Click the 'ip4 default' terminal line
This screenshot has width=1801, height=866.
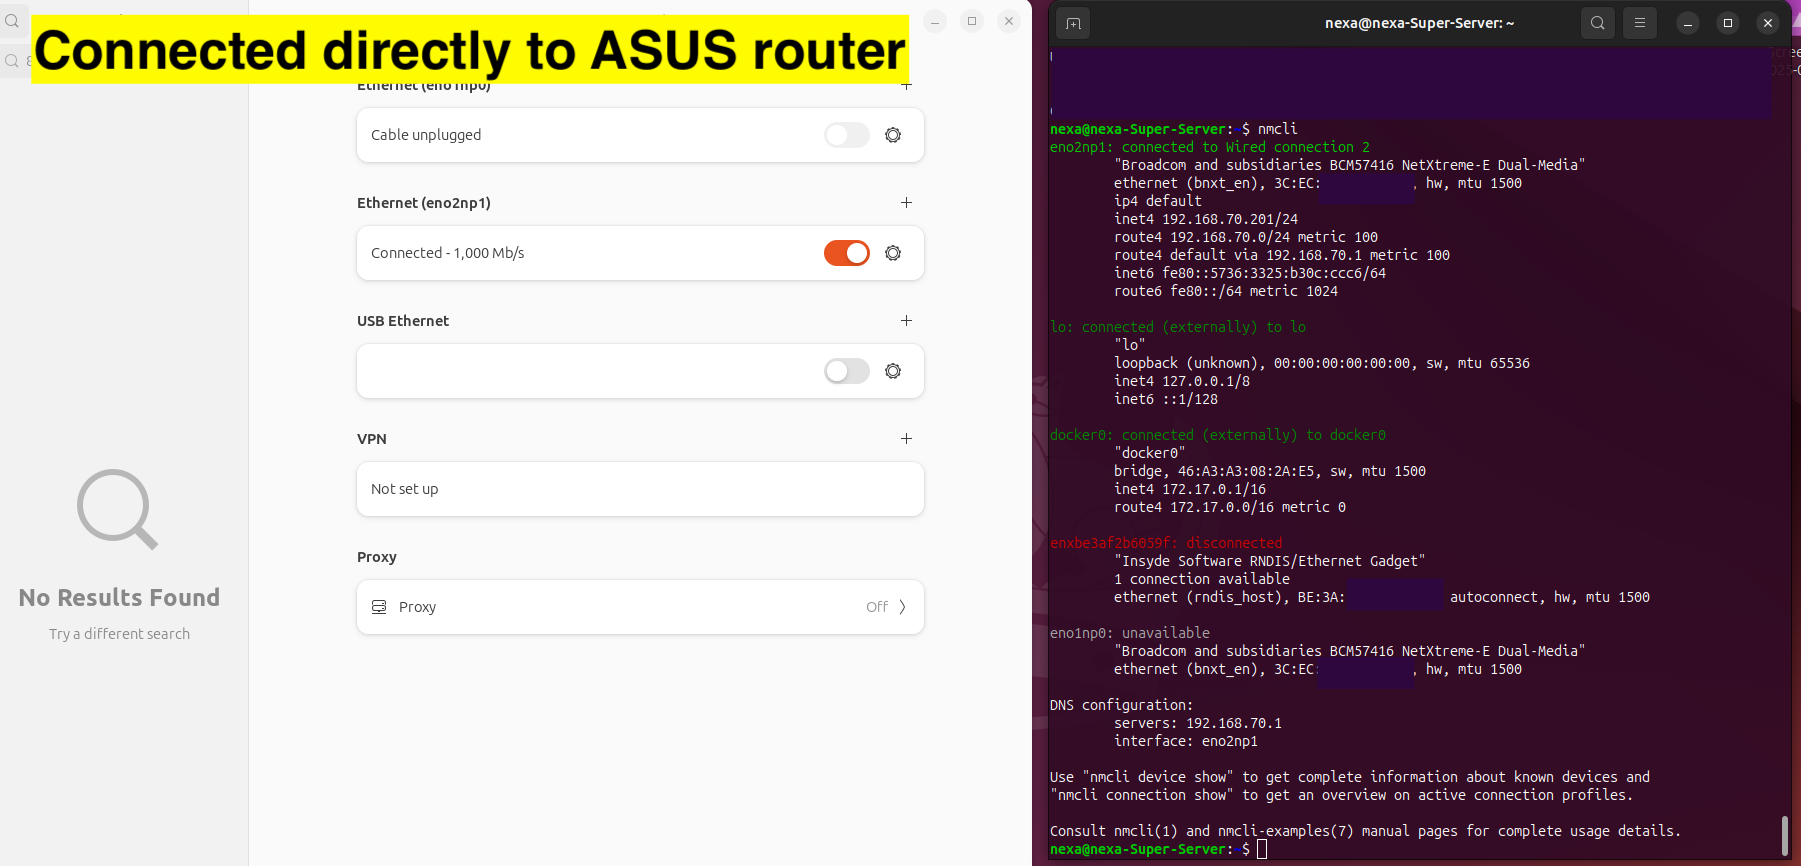(1158, 201)
